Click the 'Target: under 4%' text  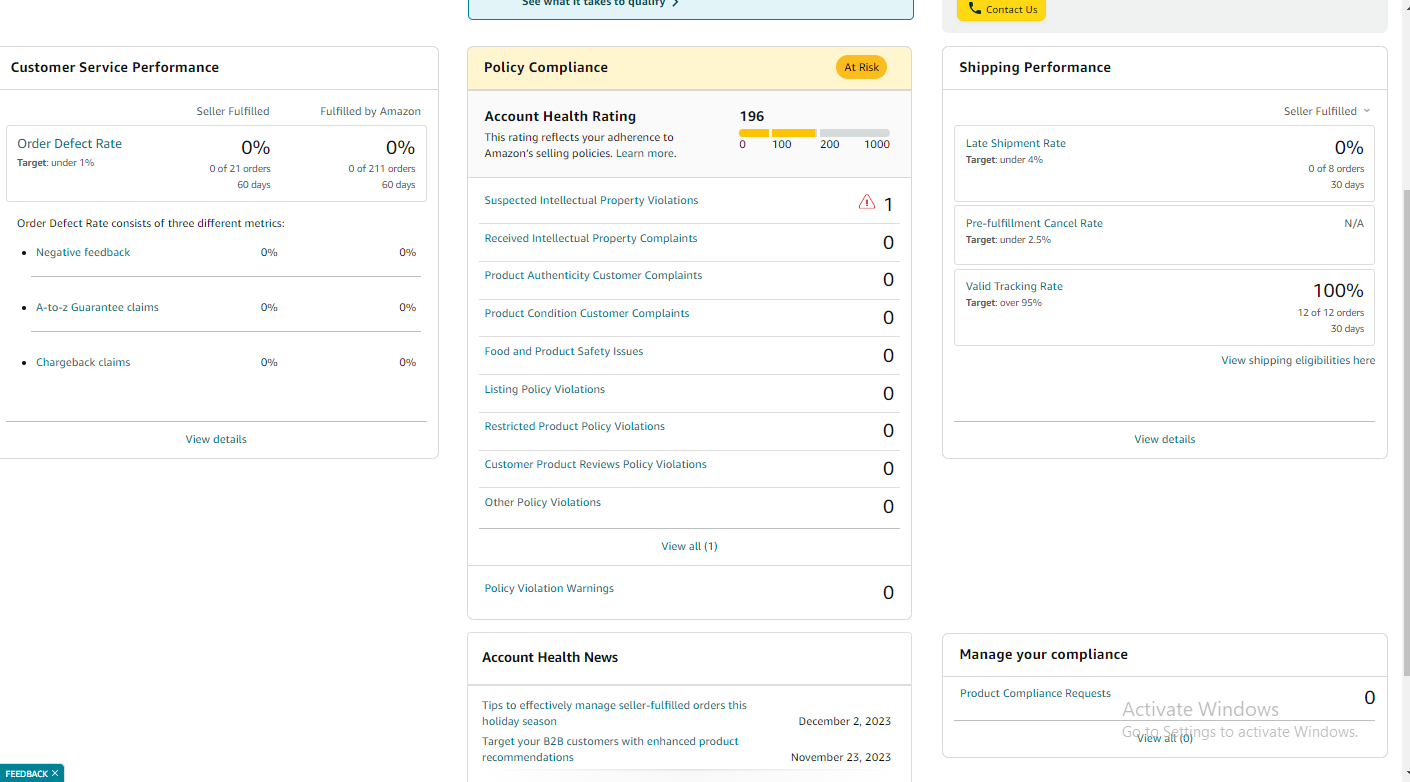coord(1004,159)
